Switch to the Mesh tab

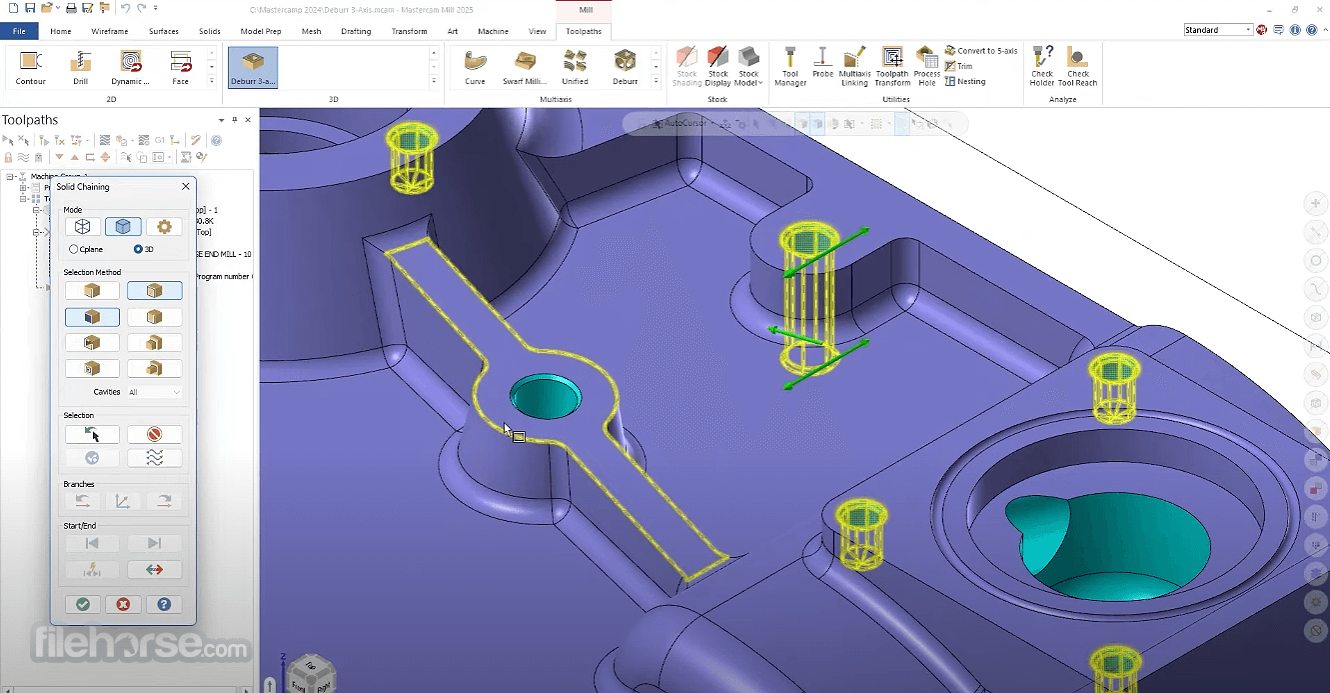(x=312, y=31)
